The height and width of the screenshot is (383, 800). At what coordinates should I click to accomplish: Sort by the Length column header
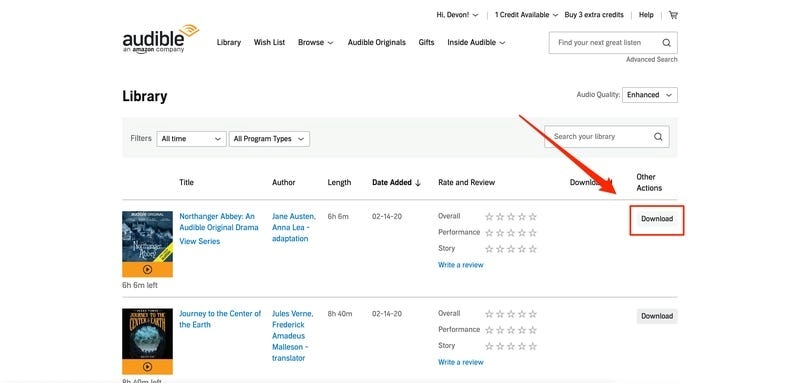point(339,183)
